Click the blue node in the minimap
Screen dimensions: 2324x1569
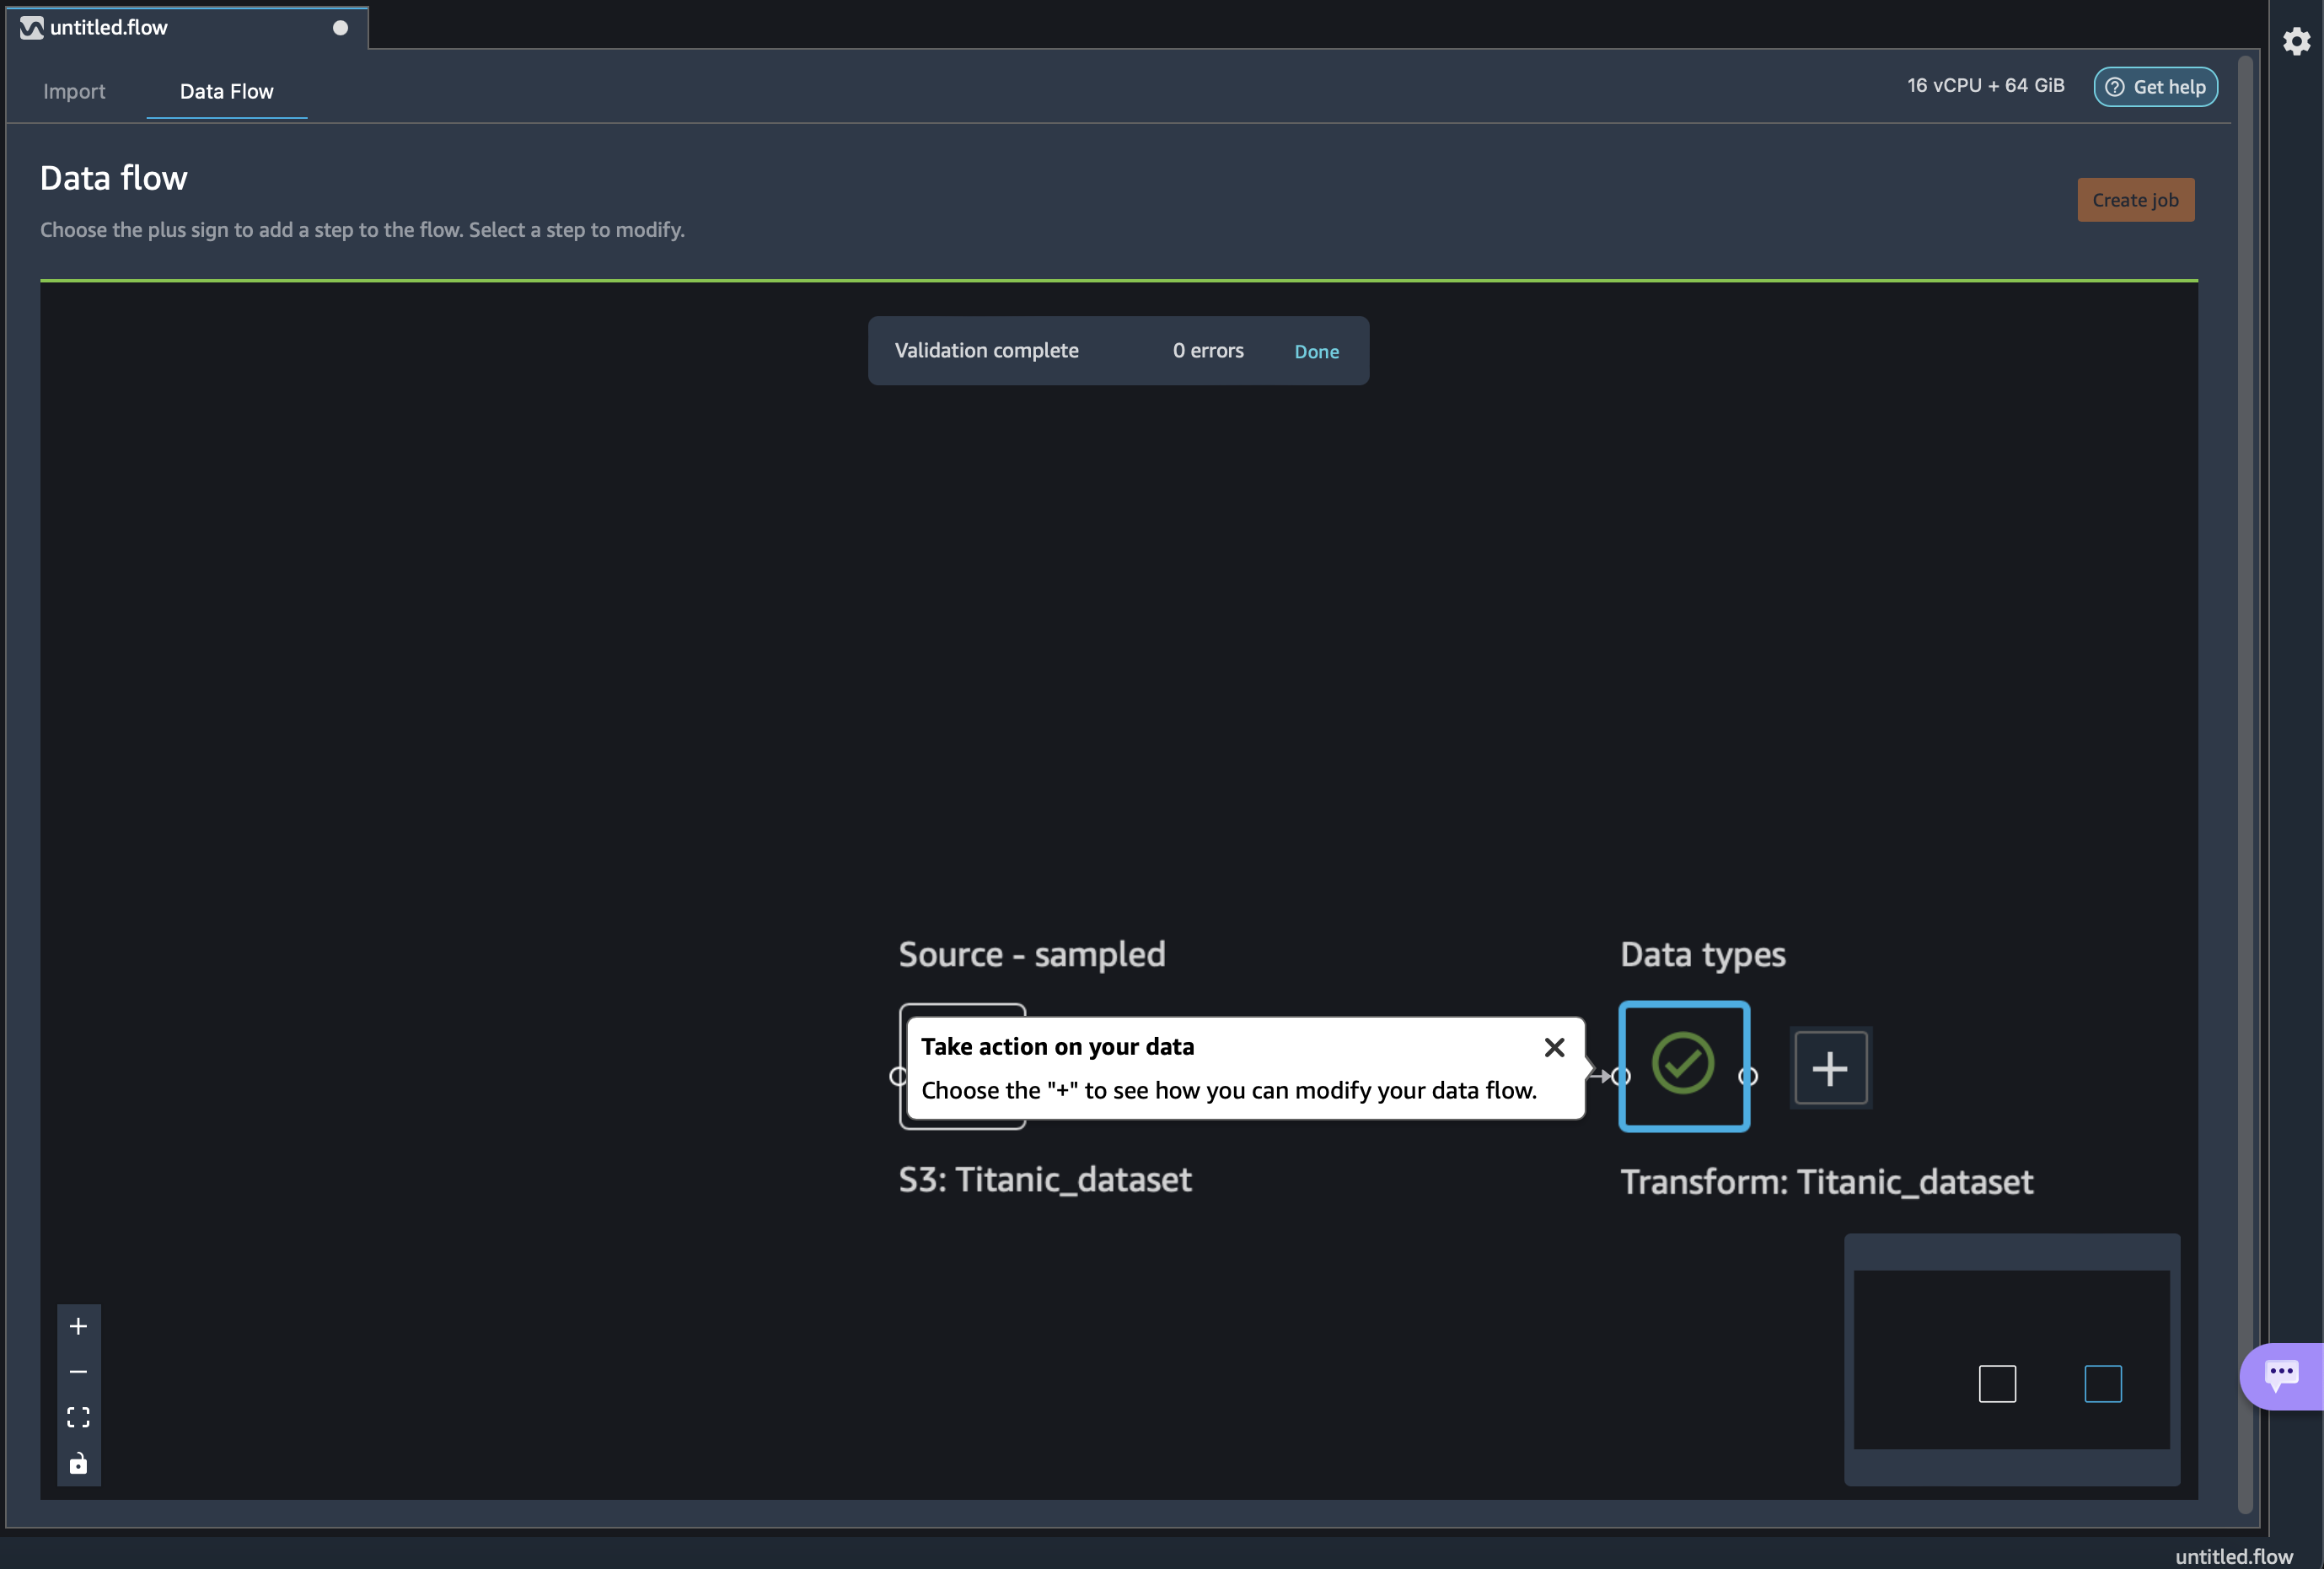(2103, 1384)
